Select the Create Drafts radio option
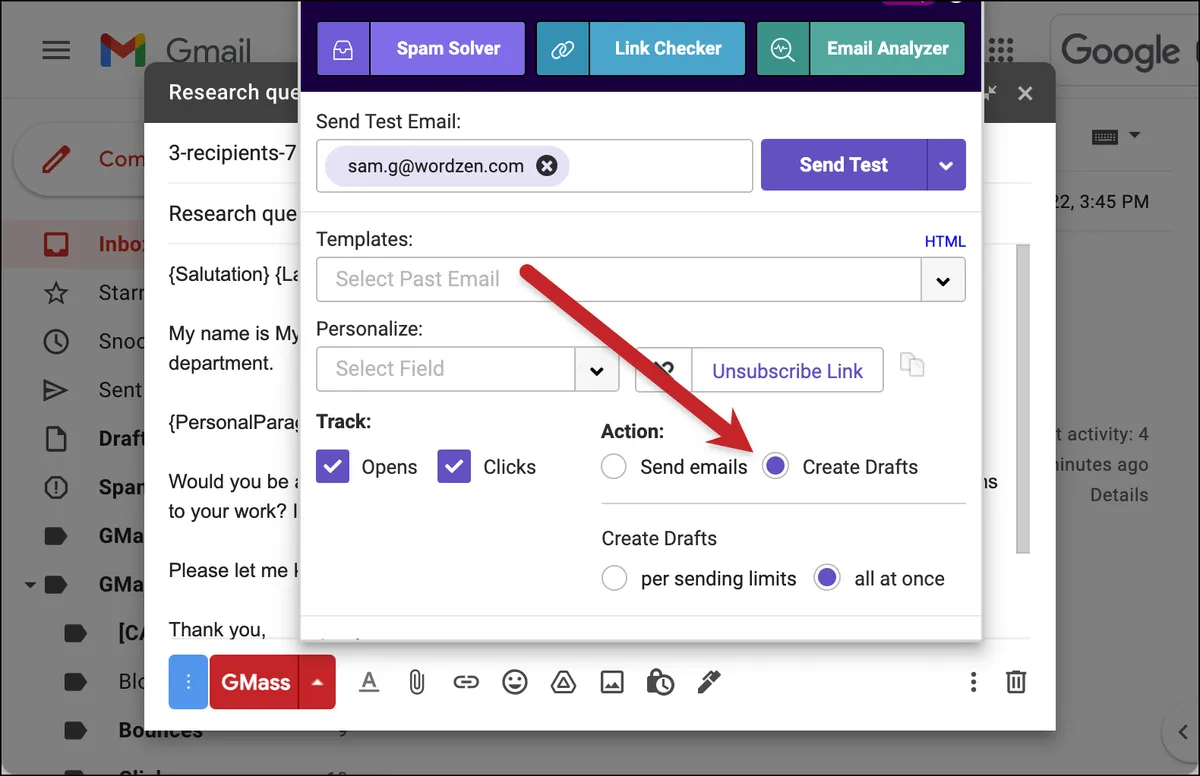1200x776 pixels. (x=775, y=467)
